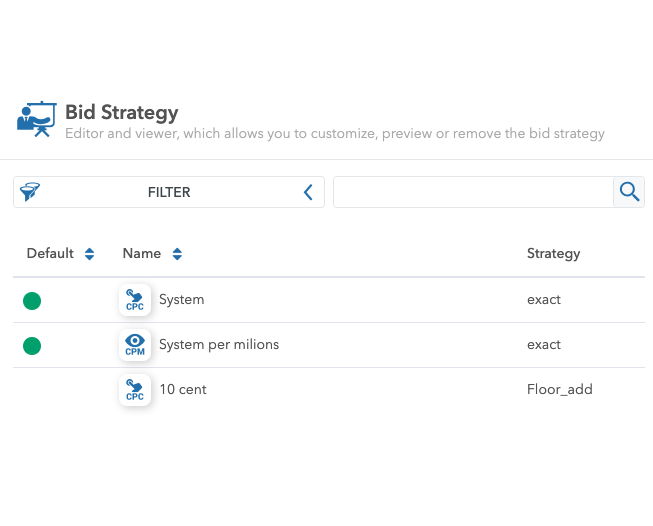Open the 10 cent bid strategy

coord(183,389)
